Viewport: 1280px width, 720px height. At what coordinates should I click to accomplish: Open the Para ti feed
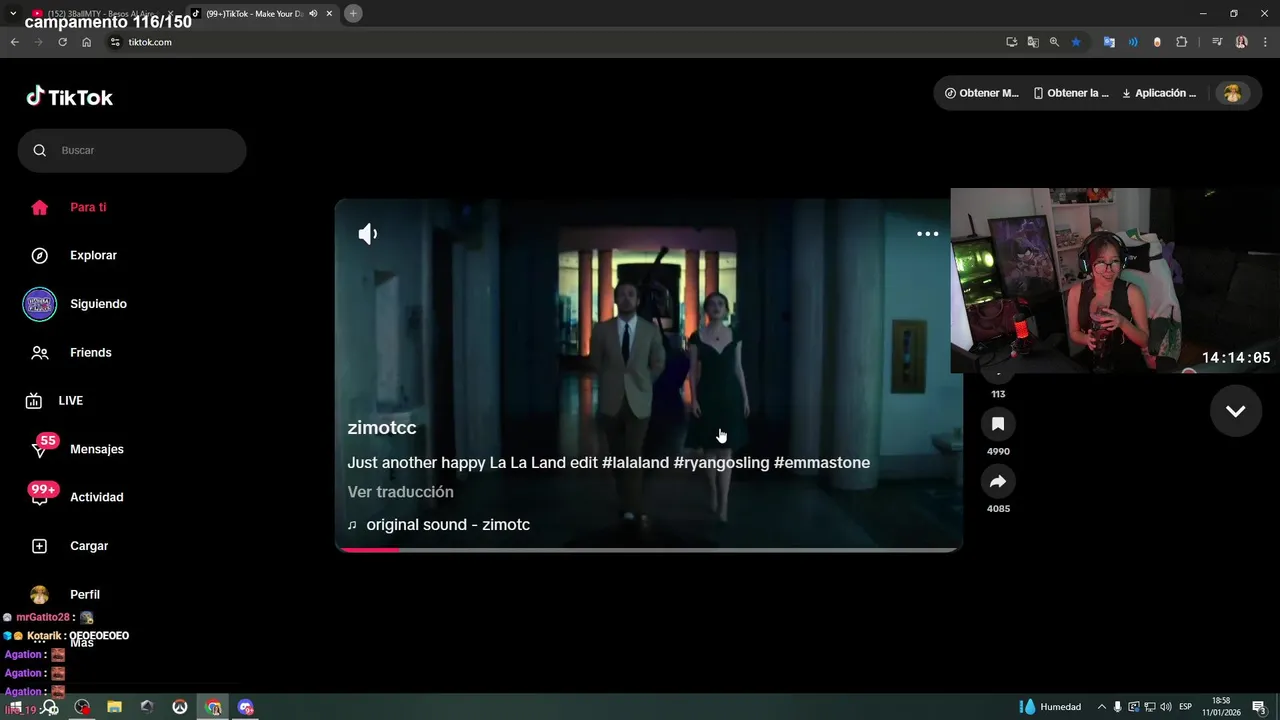pyautogui.click(x=88, y=207)
